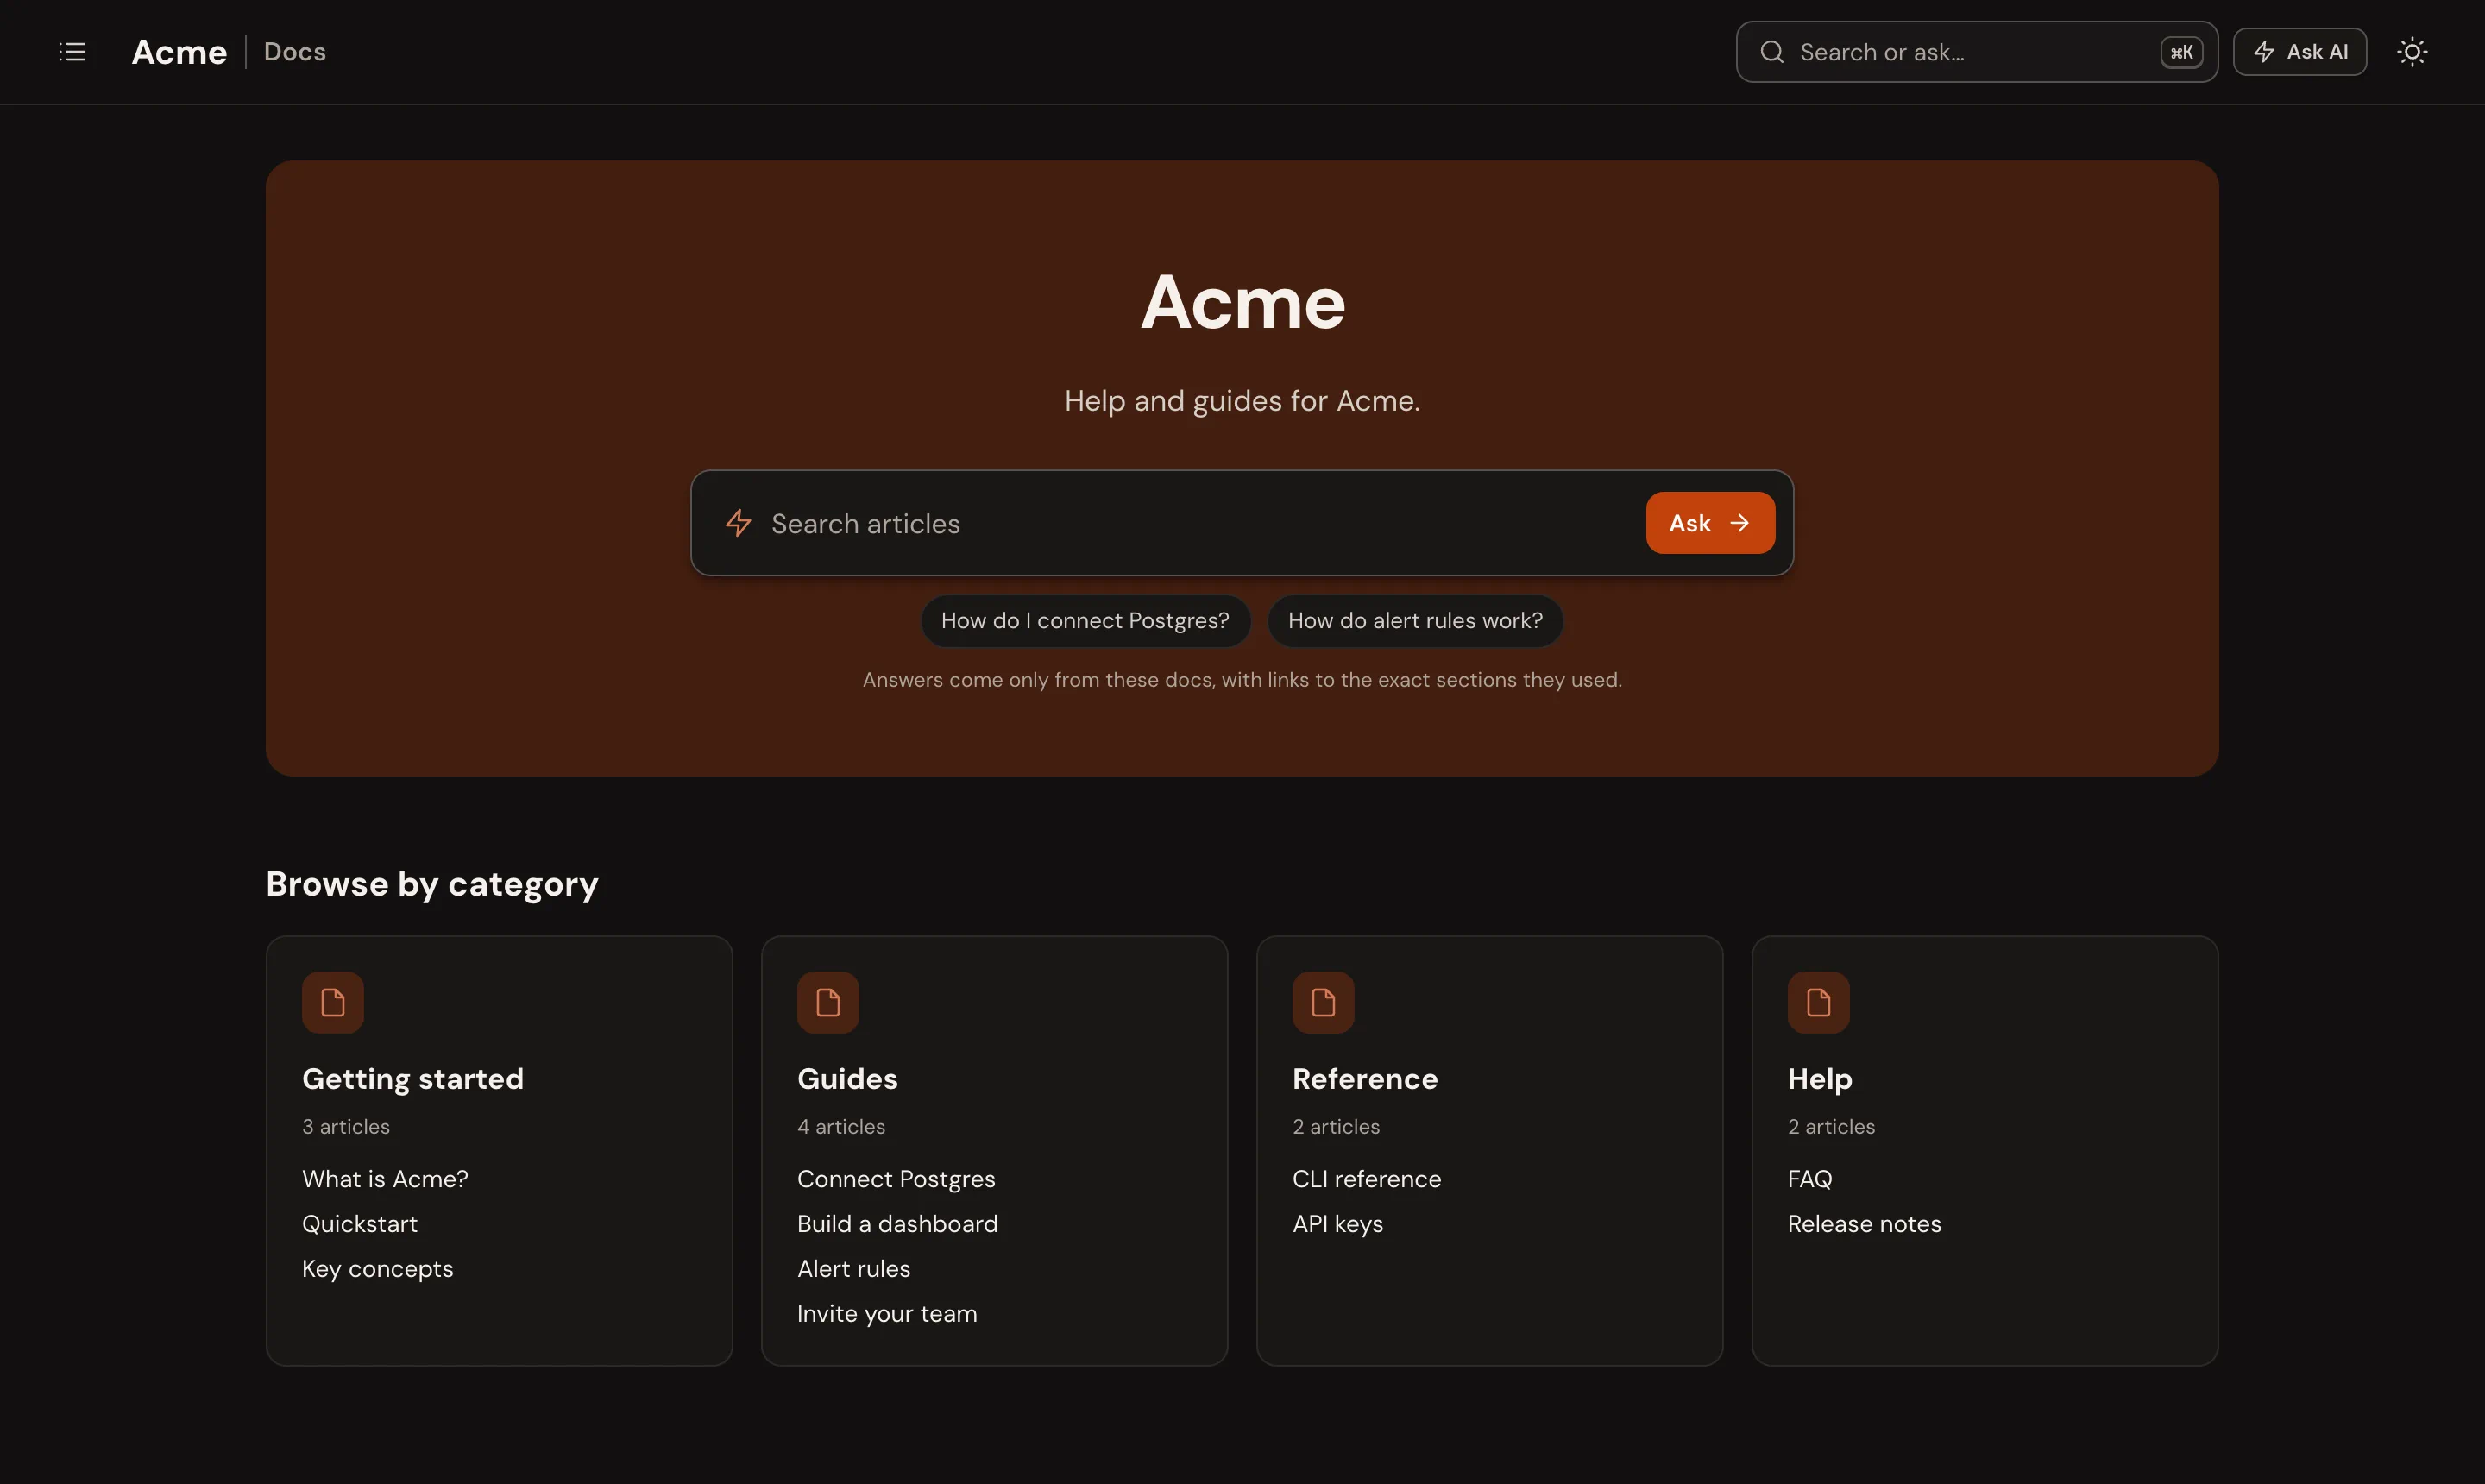Open the Invite your team guide
Image resolution: width=2485 pixels, height=1484 pixels.
tap(886, 1314)
